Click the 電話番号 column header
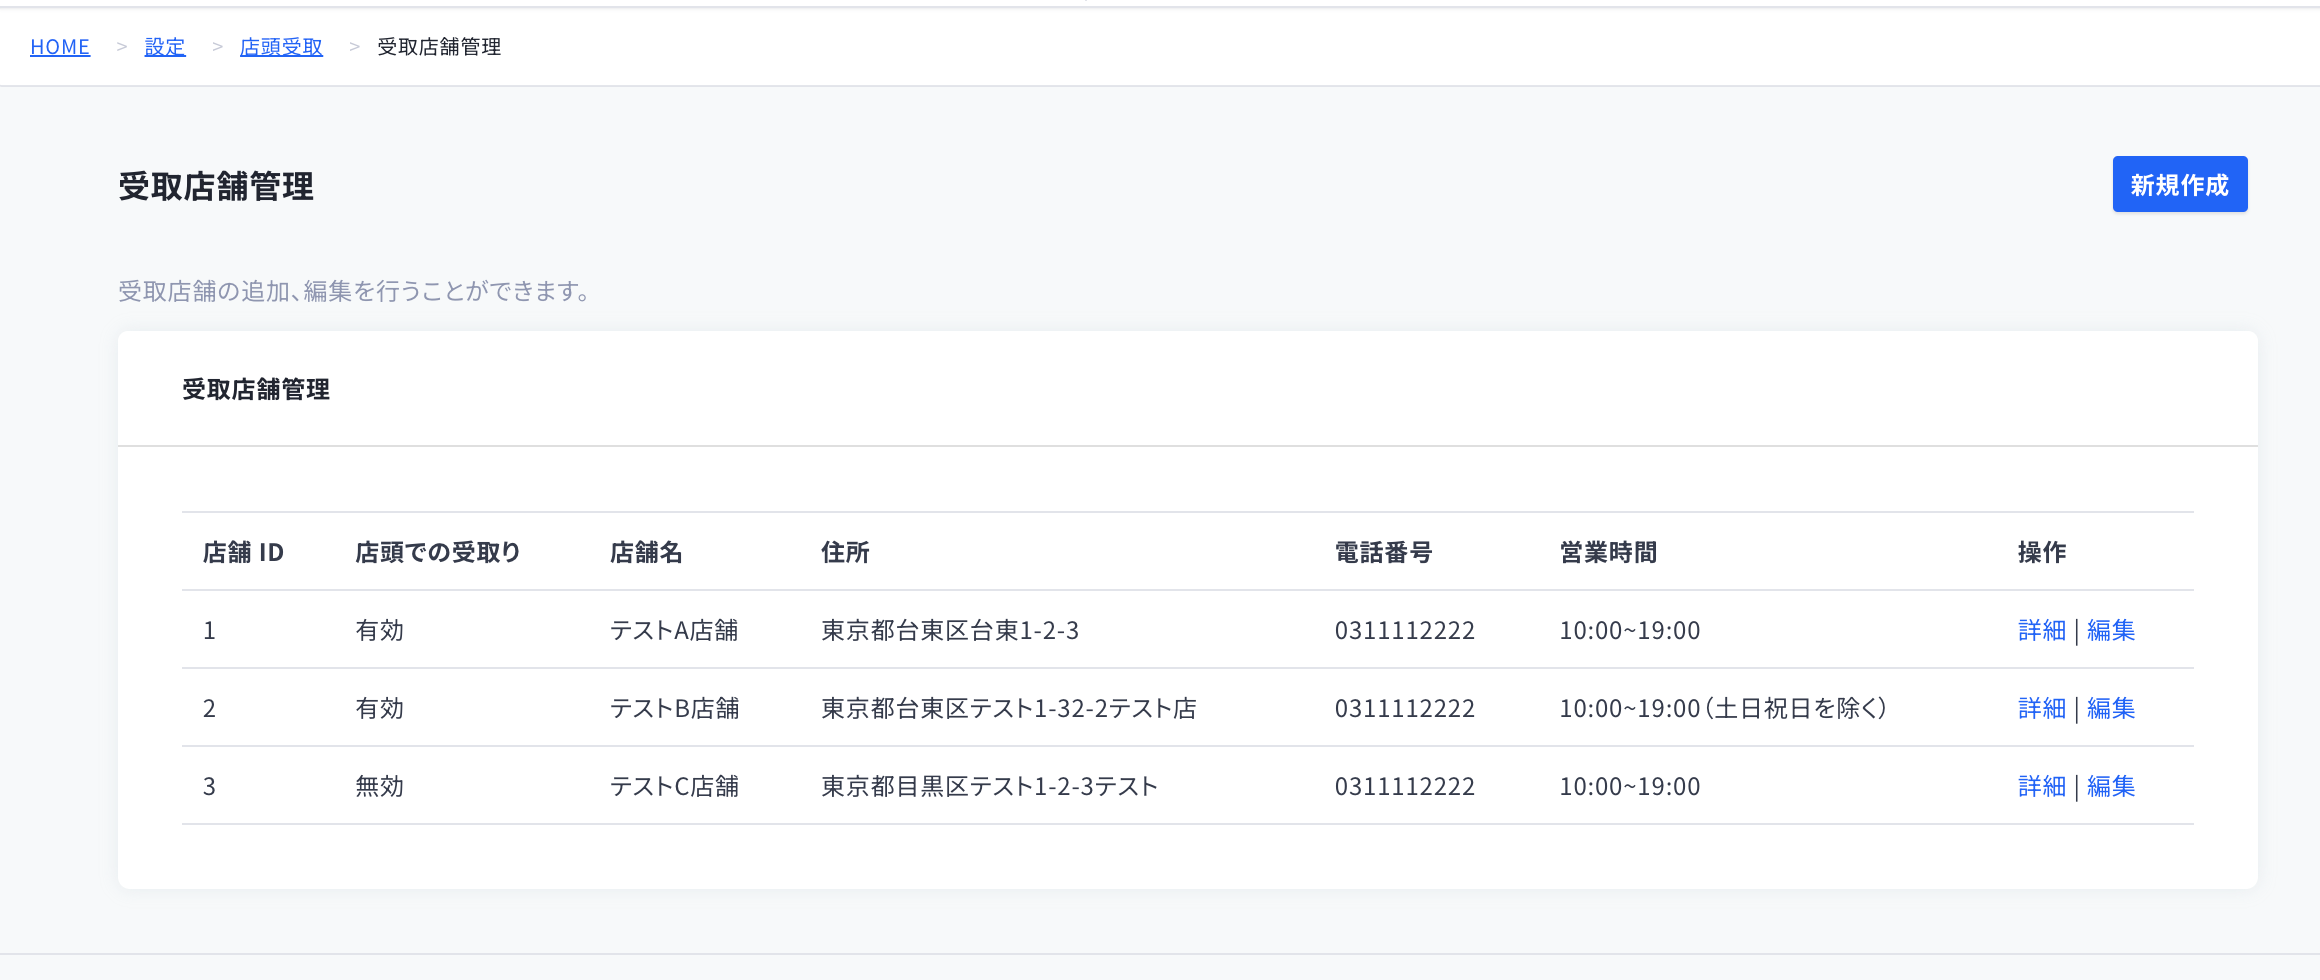Image resolution: width=2320 pixels, height=980 pixels. coord(1384,552)
